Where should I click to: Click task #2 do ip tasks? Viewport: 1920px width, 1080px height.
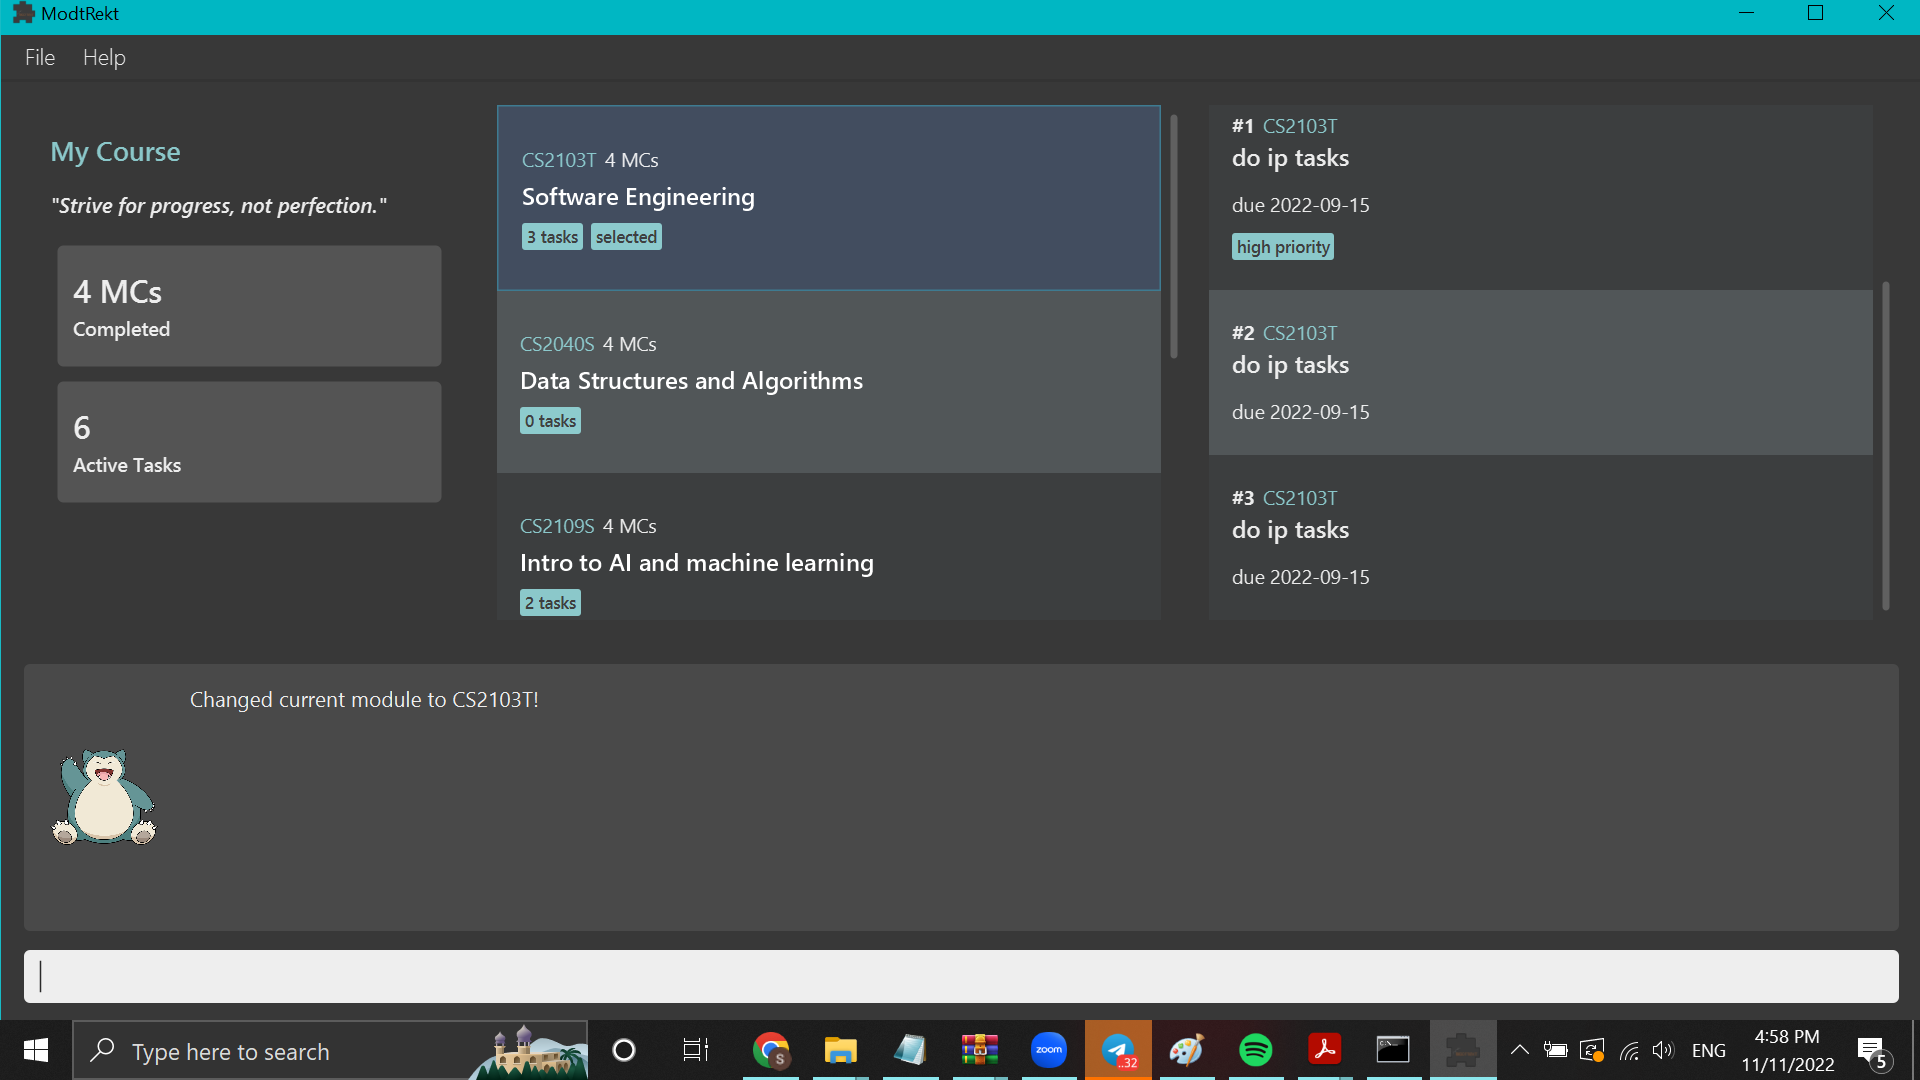coord(1540,372)
